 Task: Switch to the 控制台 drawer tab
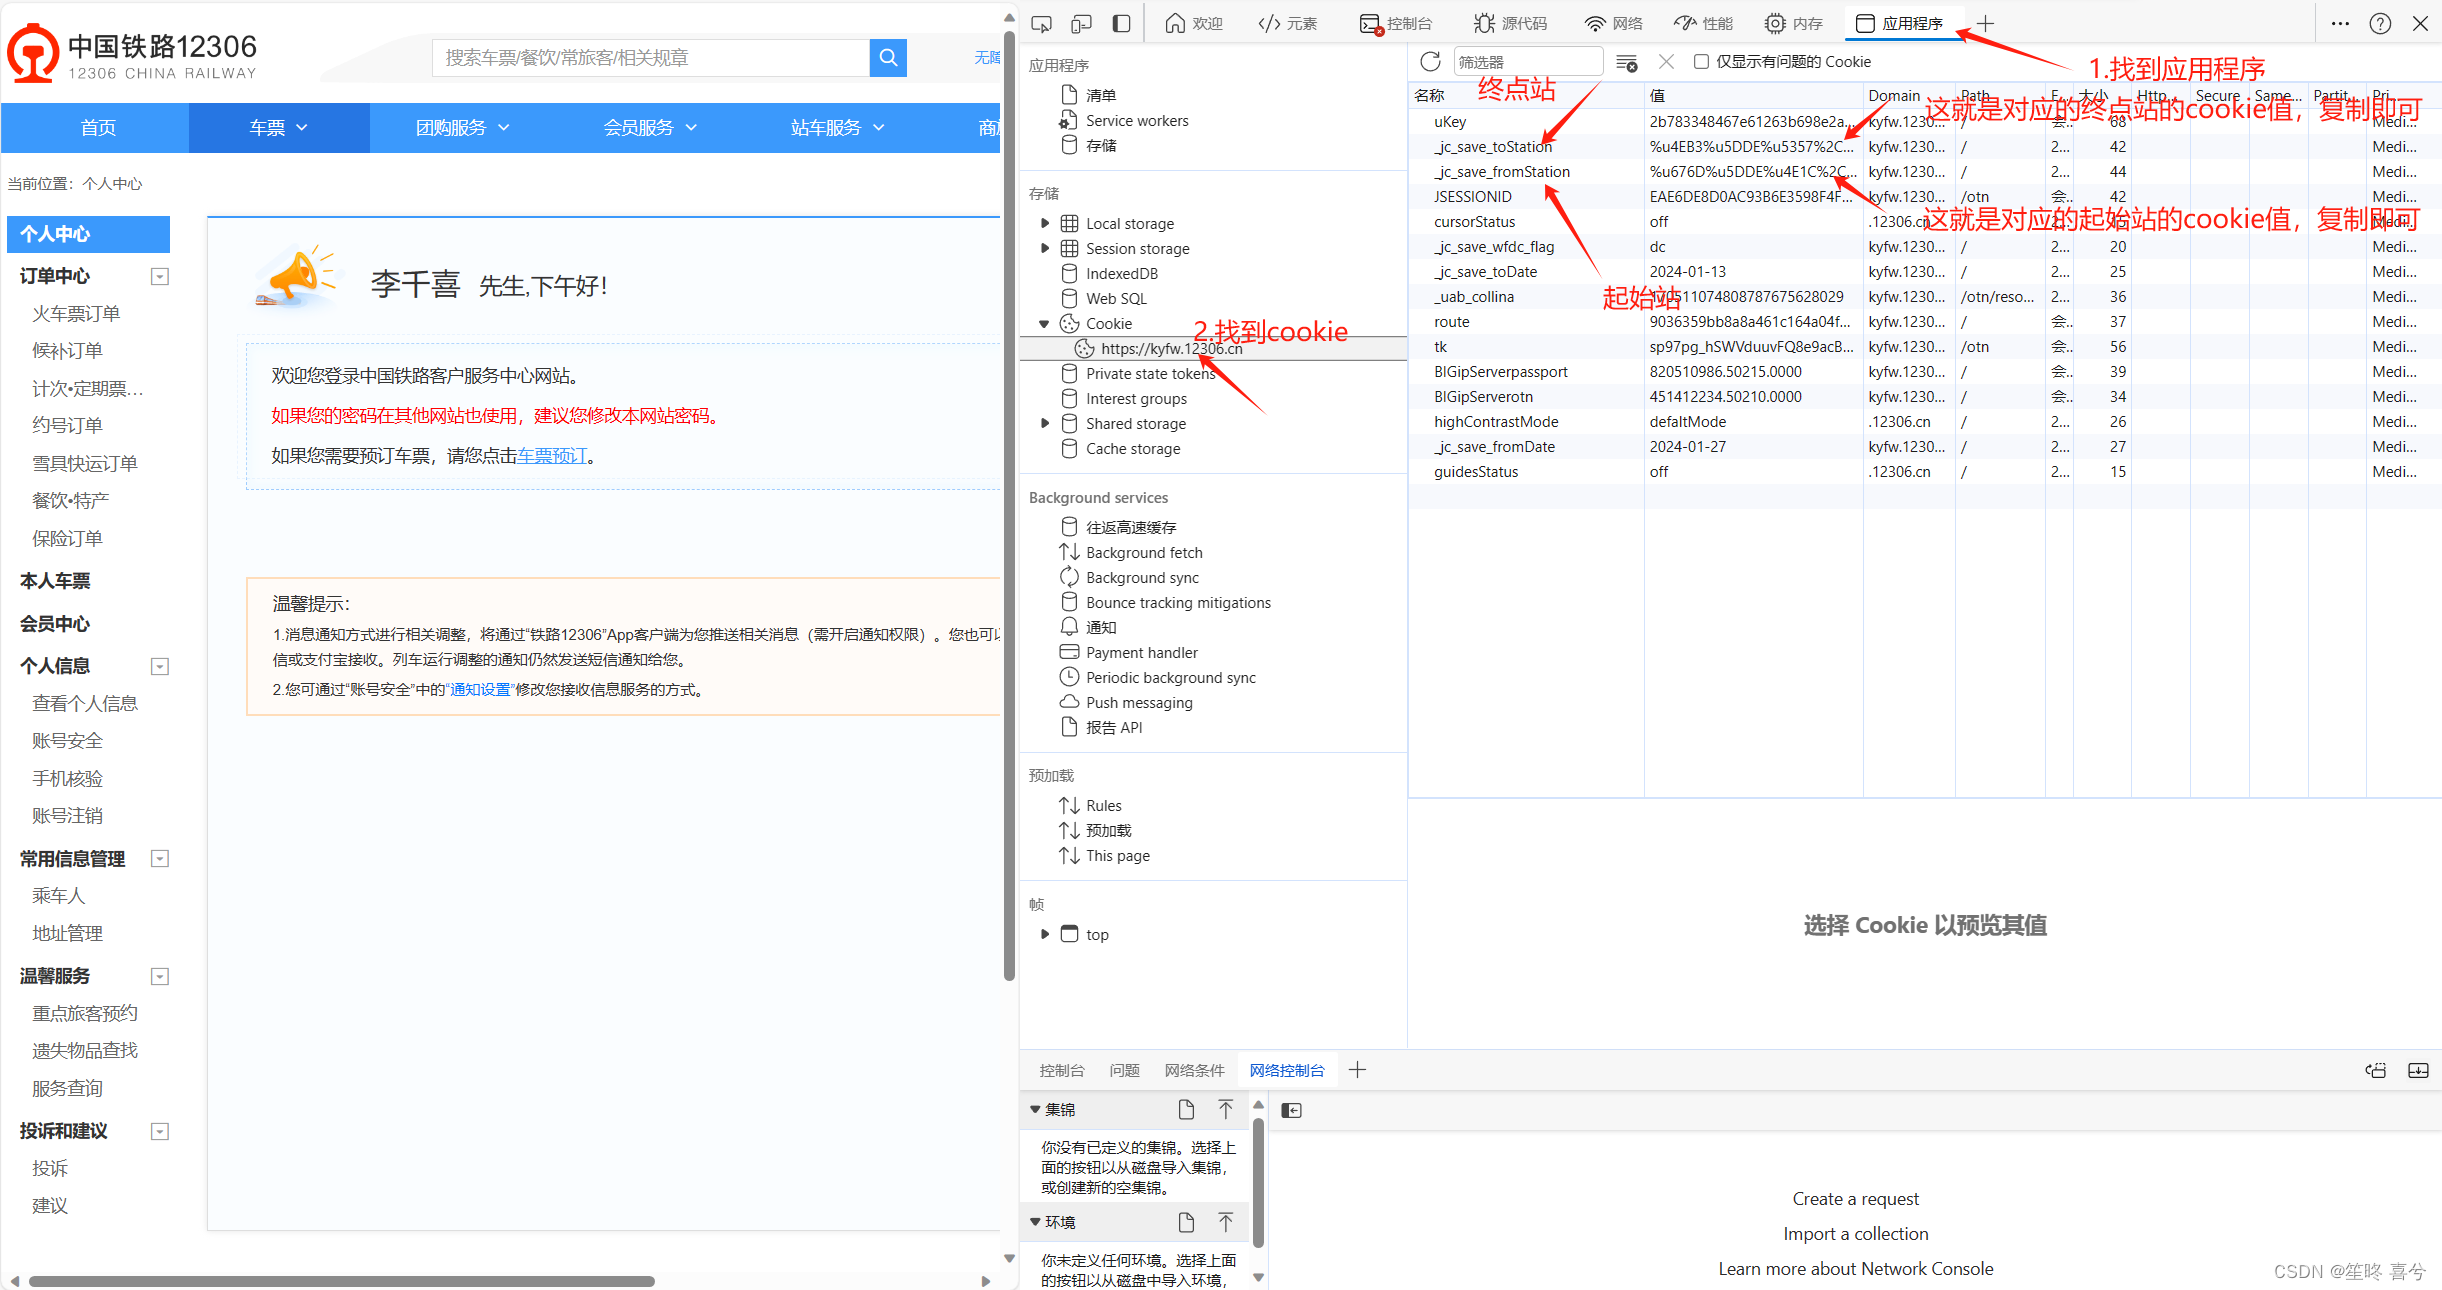coord(1061,1070)
